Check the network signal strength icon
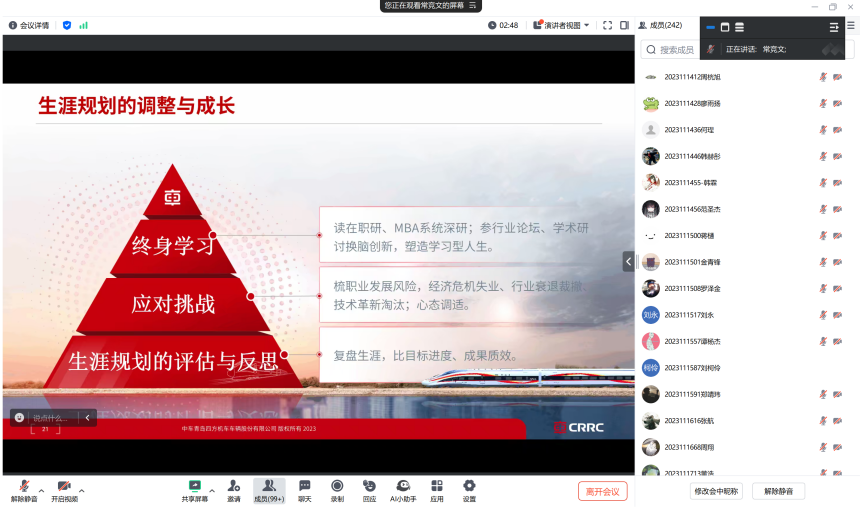The image size is (862, 510). (x=84, y=25)
